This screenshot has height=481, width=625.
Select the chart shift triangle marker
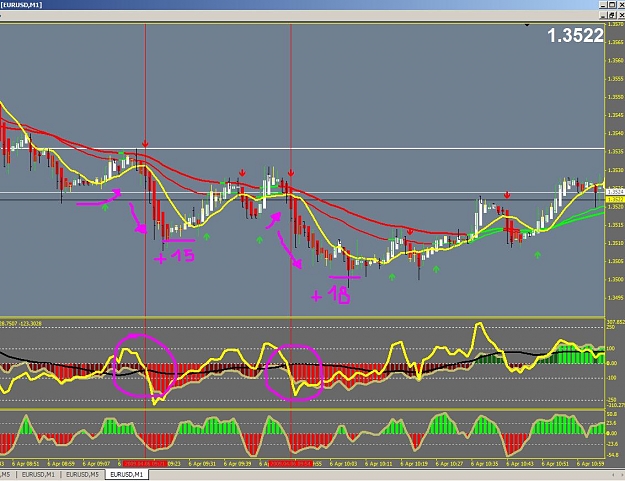[x=527, y=25]
